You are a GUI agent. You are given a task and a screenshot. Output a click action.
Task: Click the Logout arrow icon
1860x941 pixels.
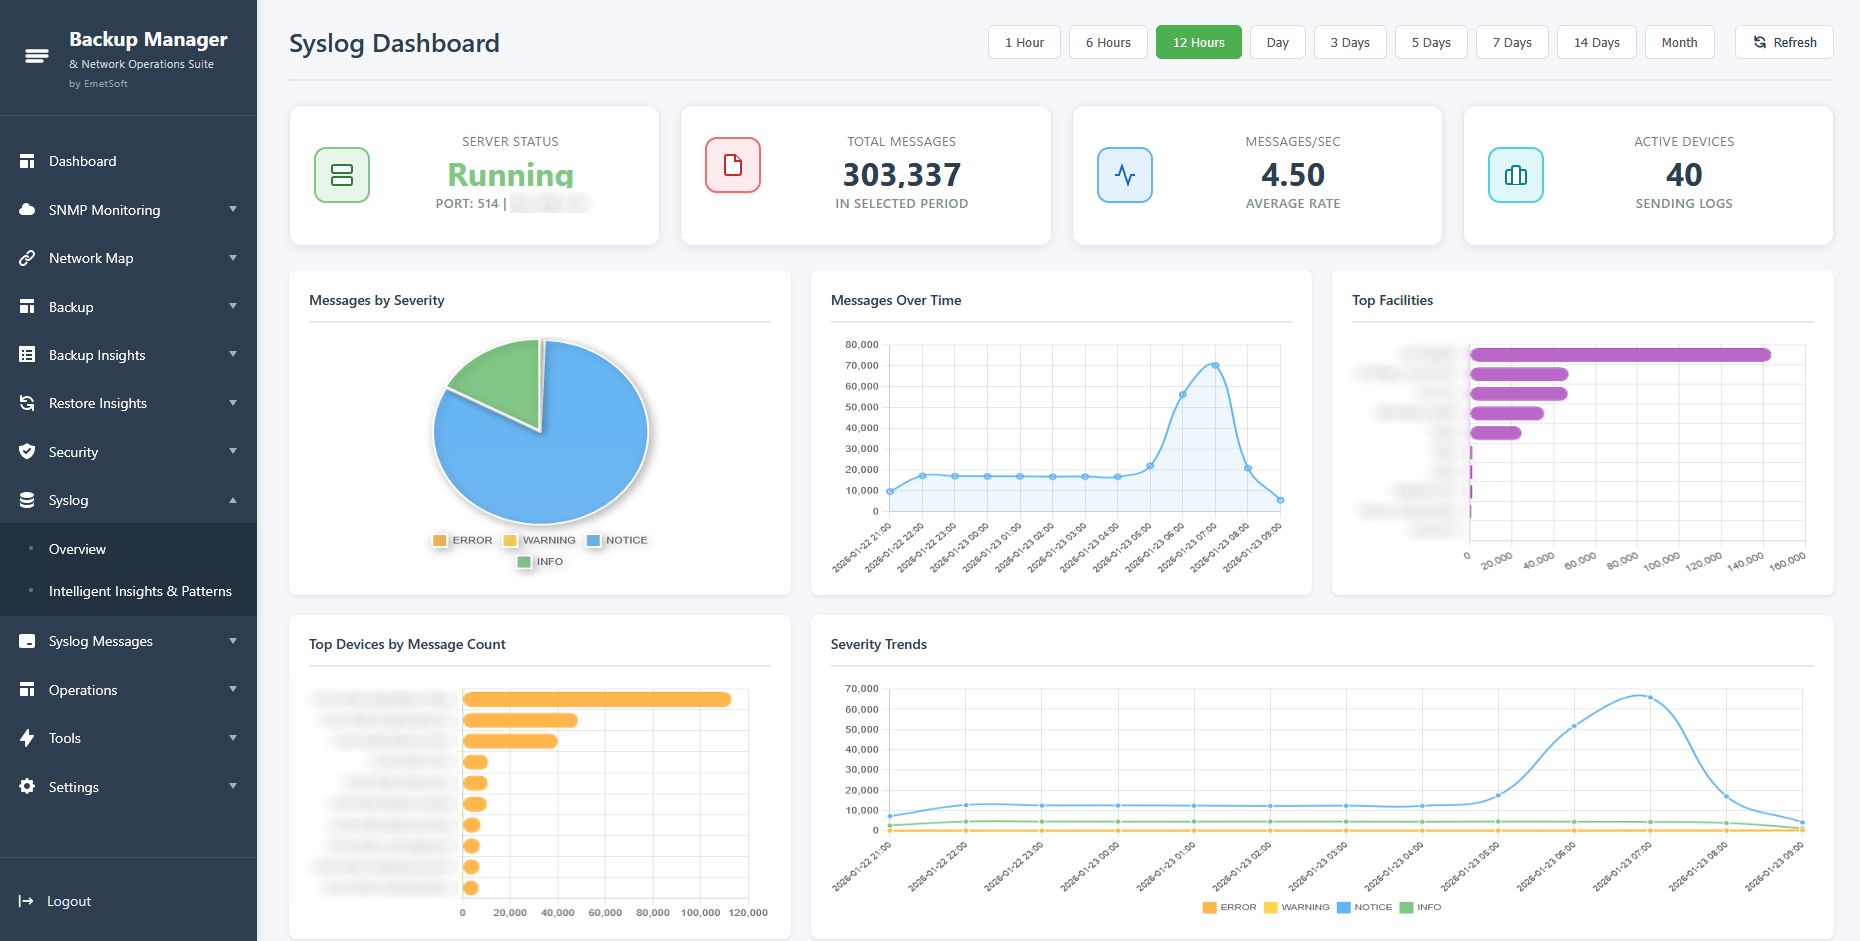pyautogui.click(x=26, y=901)
